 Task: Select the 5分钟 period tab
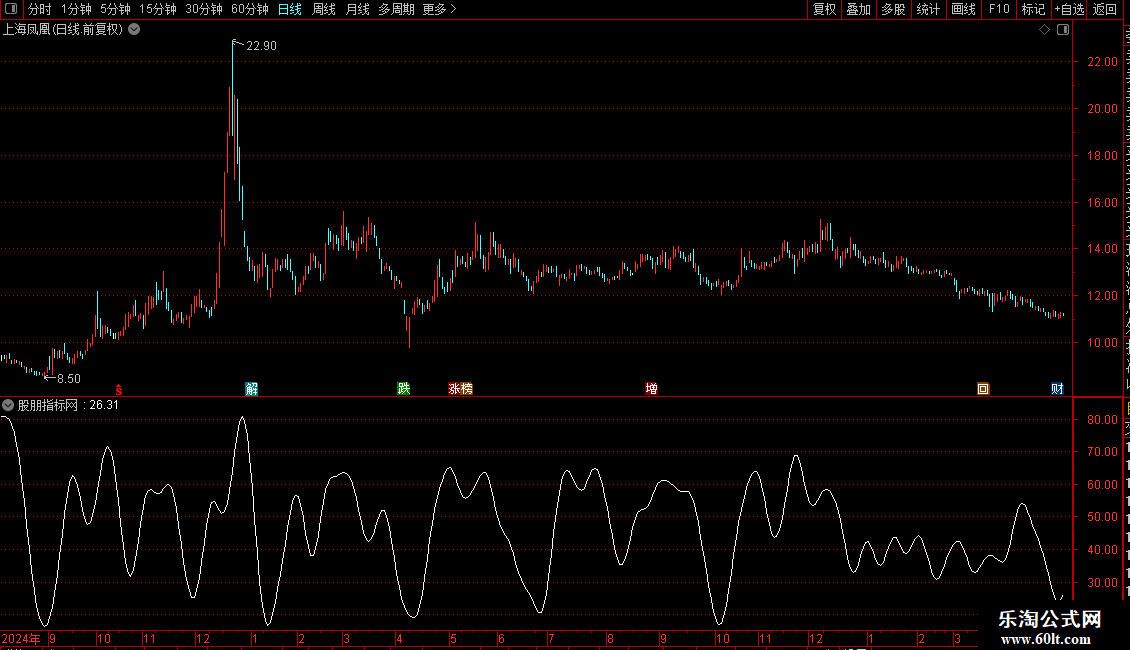pos(115,9)
